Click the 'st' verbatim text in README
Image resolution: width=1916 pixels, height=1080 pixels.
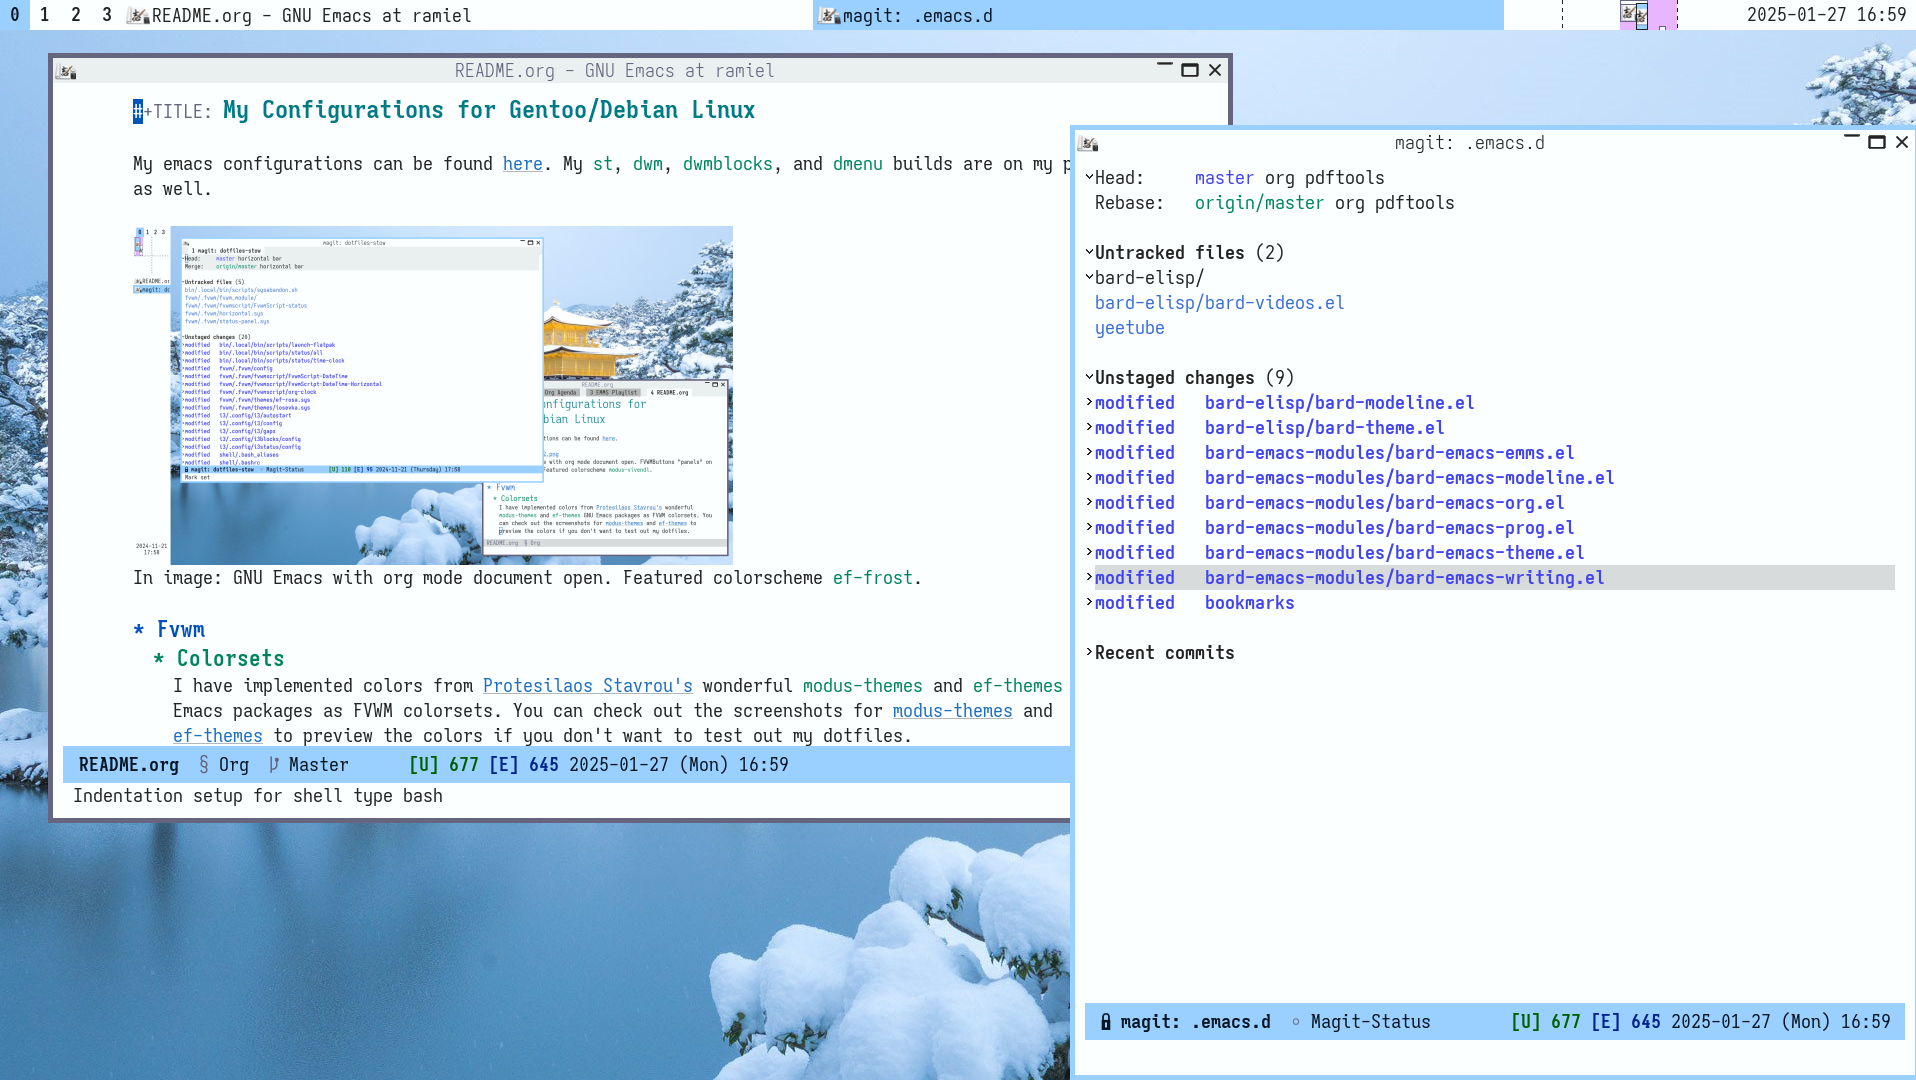tap(603, 164)
